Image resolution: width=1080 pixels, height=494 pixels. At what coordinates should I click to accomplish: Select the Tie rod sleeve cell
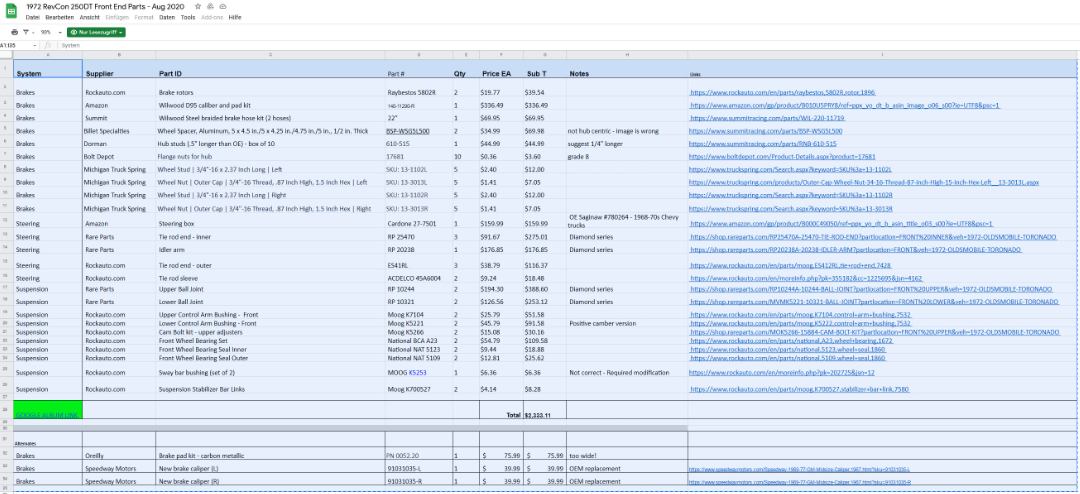tap(270, 278)
